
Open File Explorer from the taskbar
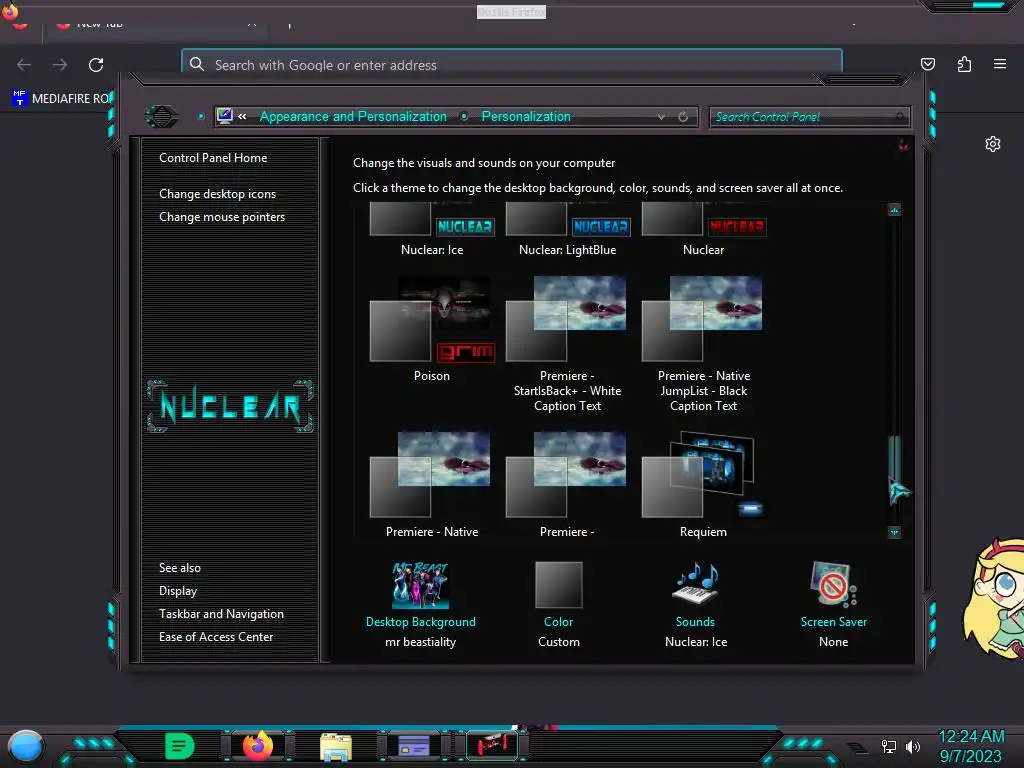click(x=336, y=747)
